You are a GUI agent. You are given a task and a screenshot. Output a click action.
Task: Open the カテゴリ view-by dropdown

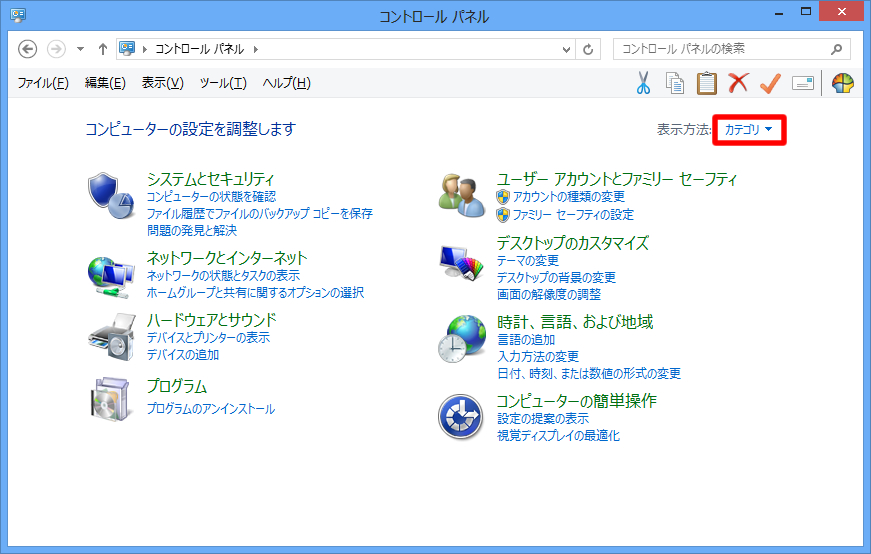(749, 129)
